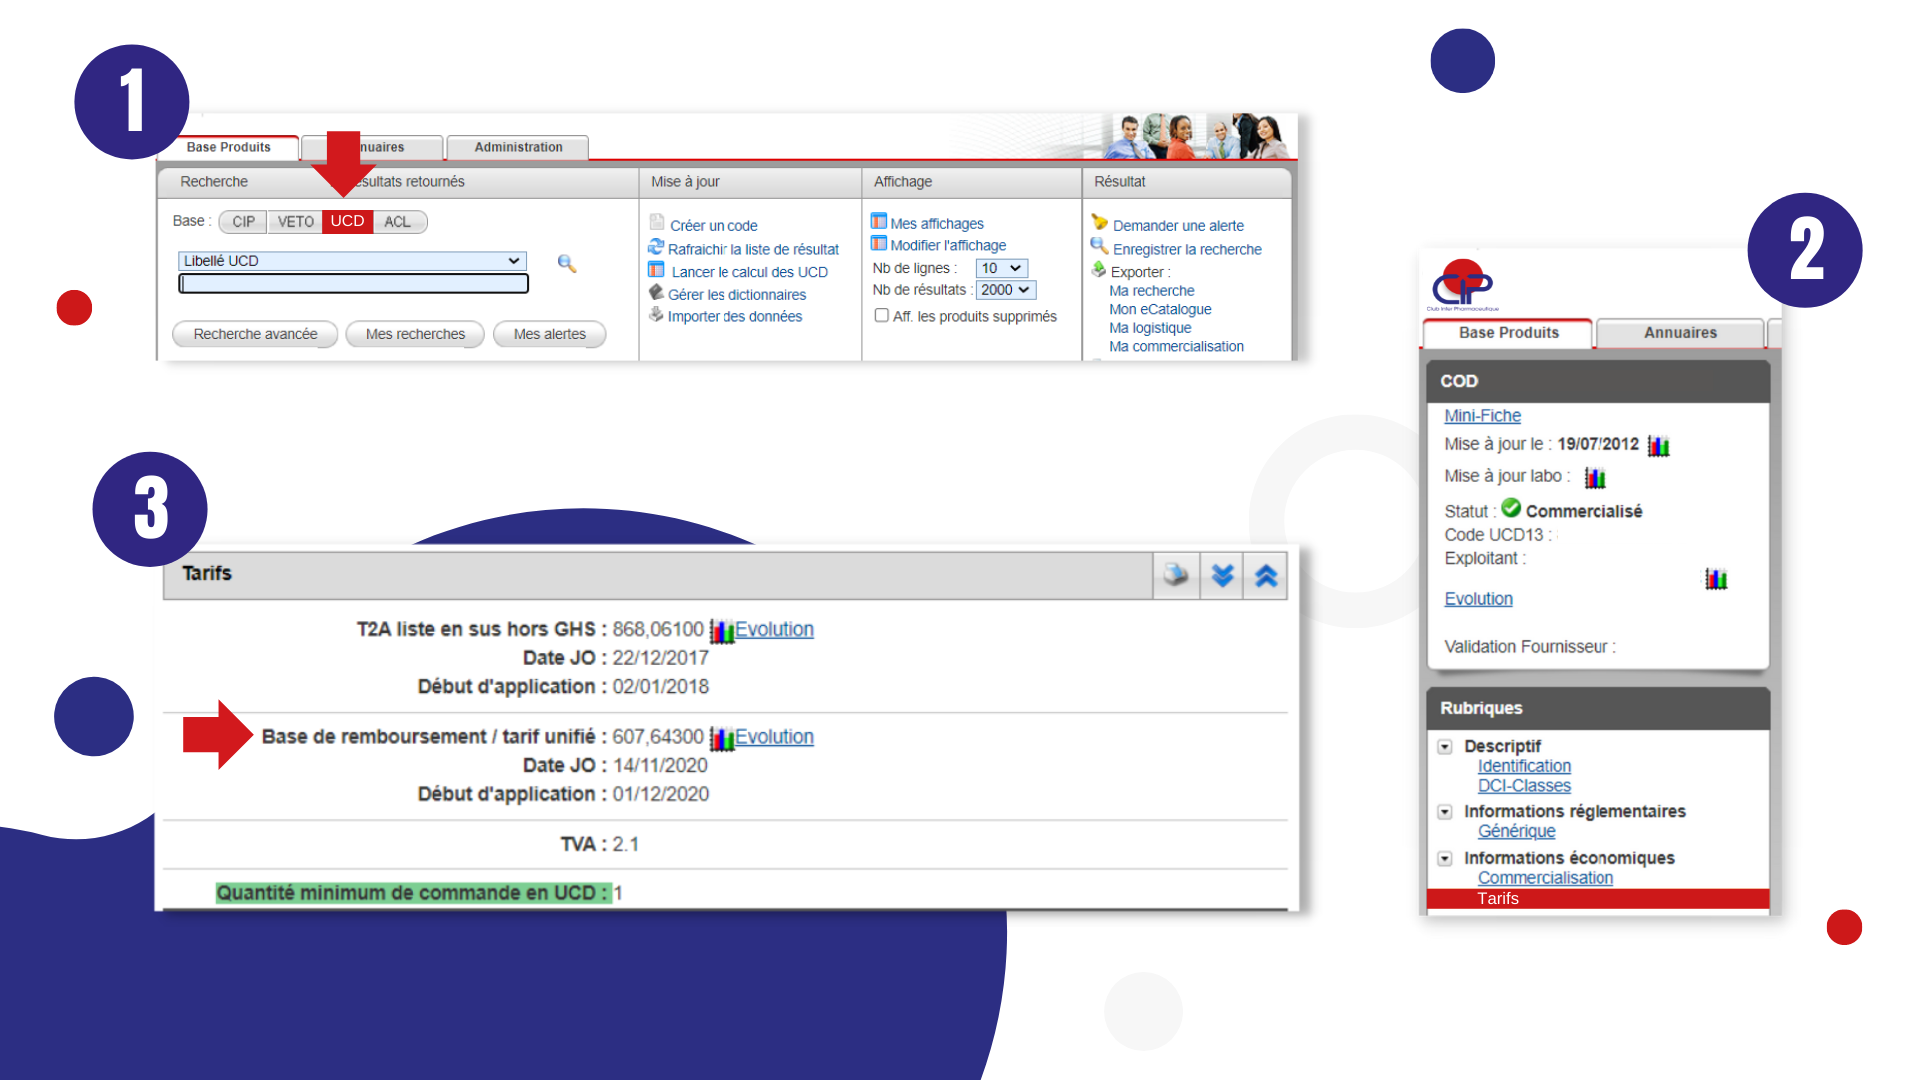Click the chart icon next to 19/07/2012 date
Viewport: 1920px width, 1080px height.
pyautogui.click(x=1658, y=446)
